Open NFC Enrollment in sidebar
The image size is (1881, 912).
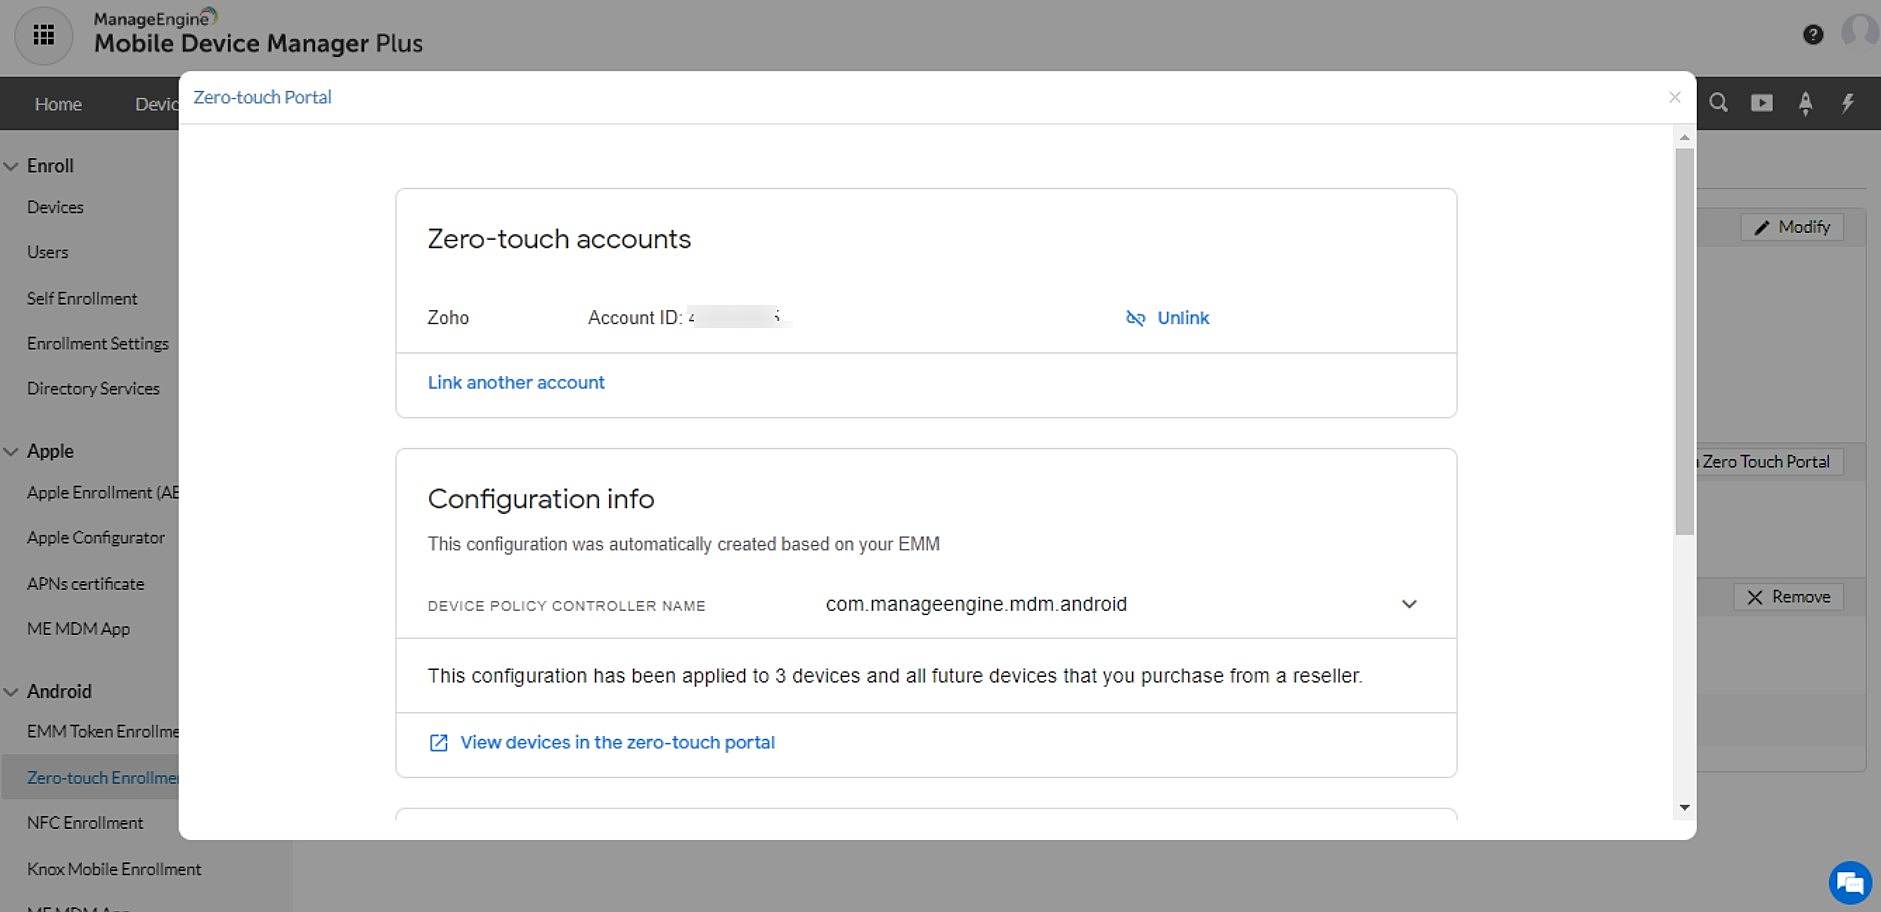click(85, 822)
